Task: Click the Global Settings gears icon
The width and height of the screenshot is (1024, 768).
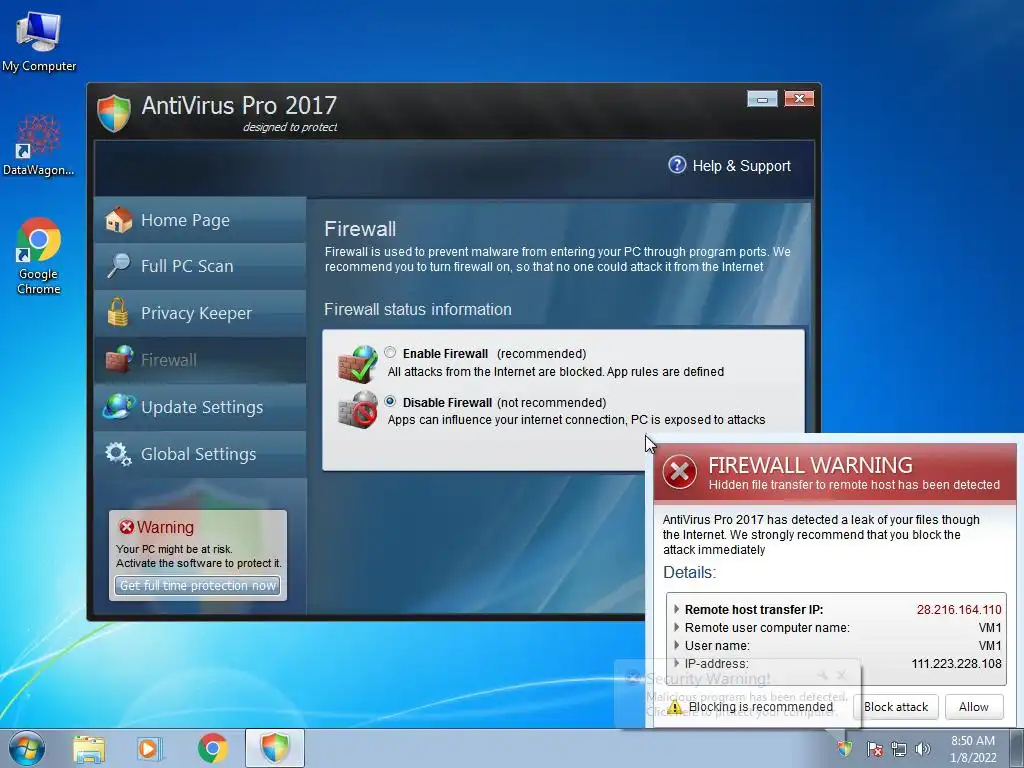Action: point(118,454)
